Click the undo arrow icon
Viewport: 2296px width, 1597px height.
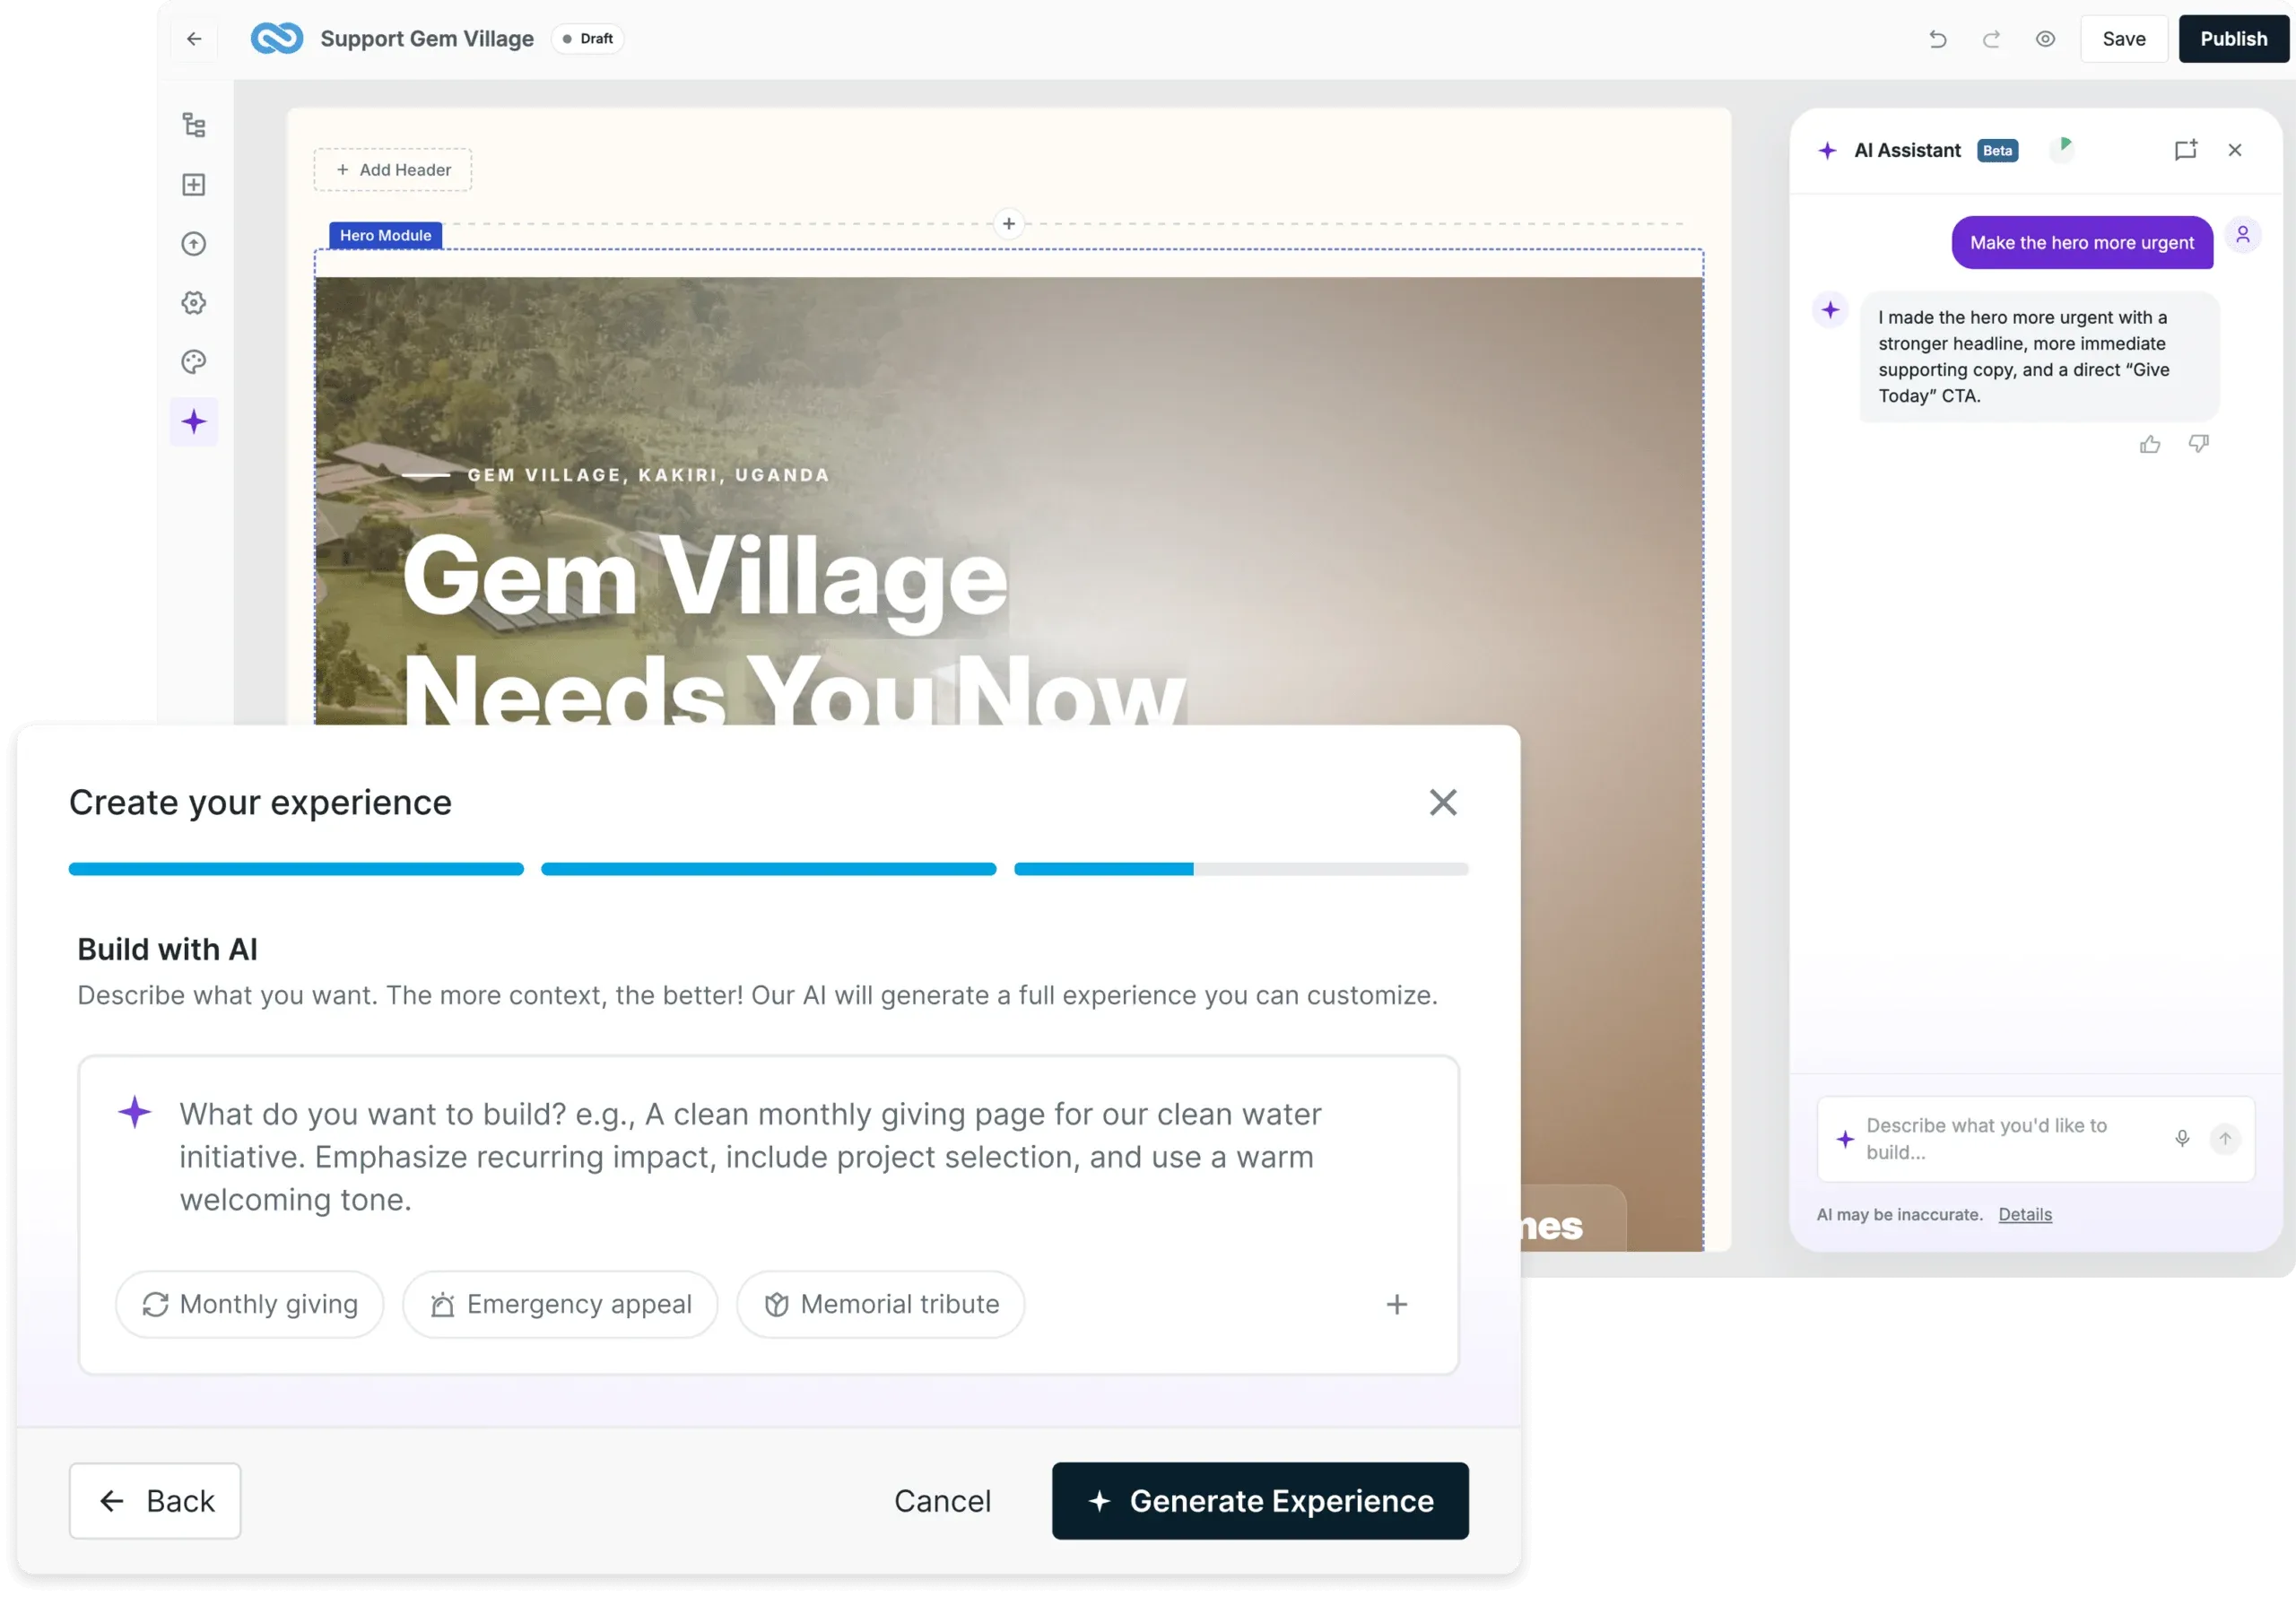pyautogui.click(x=1937, y=39)
